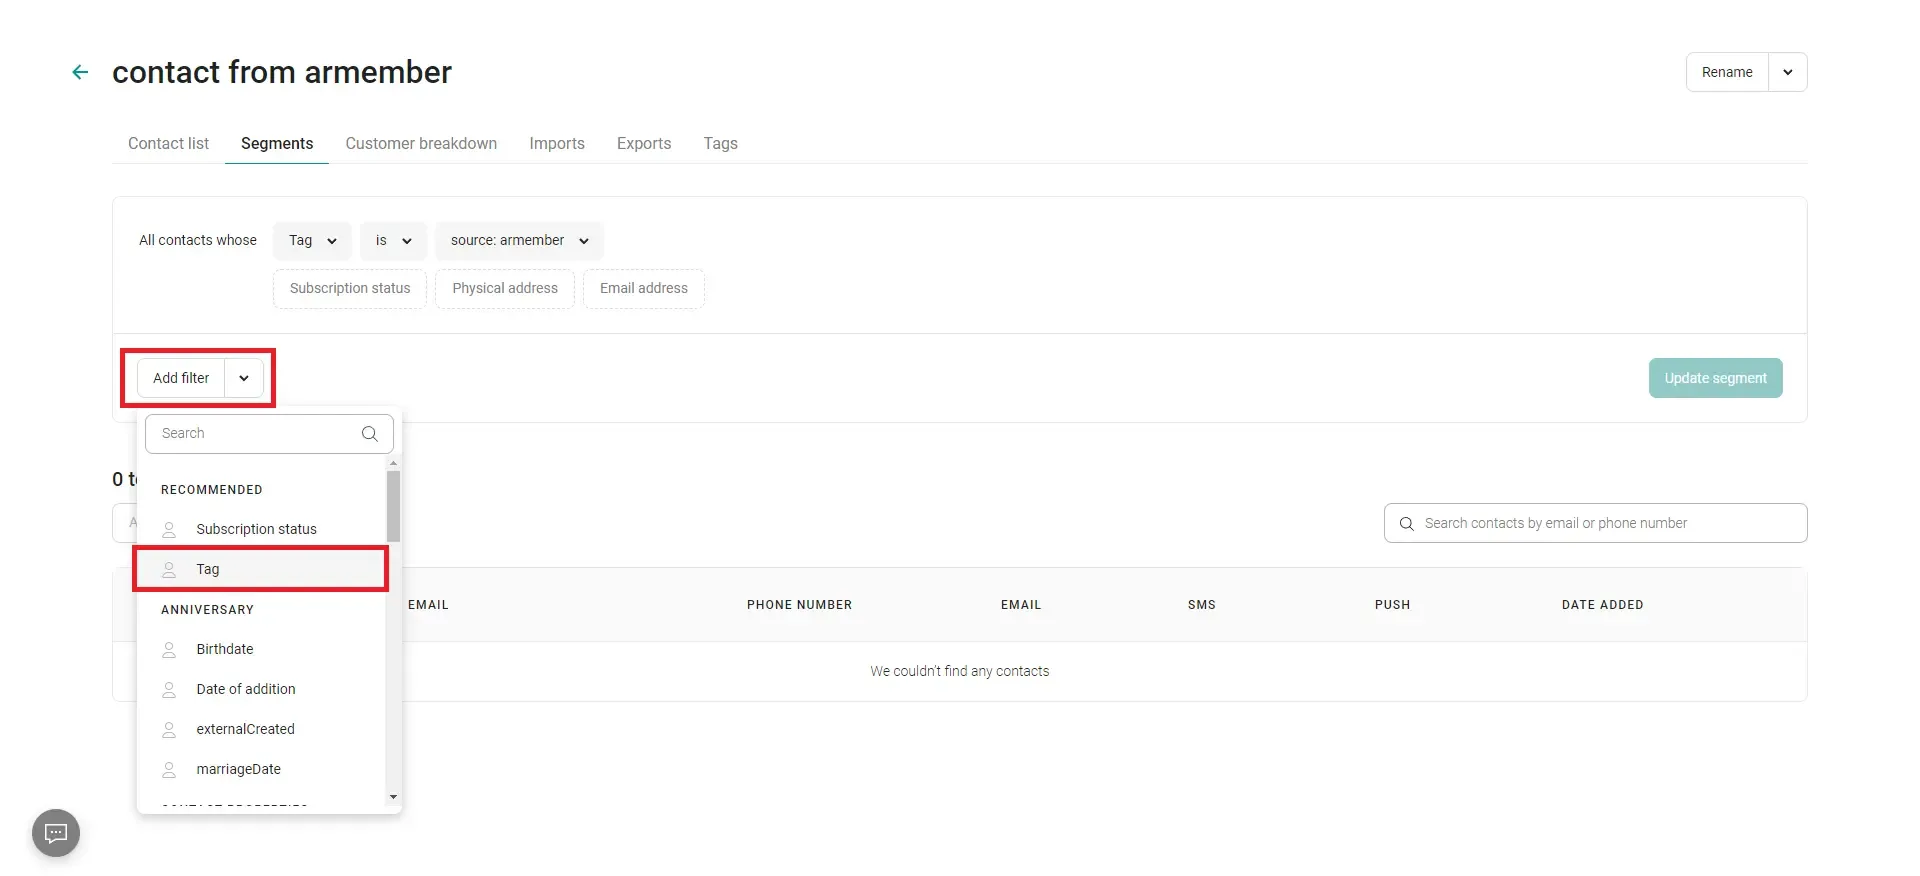Select externalCreated filter option

261,729
